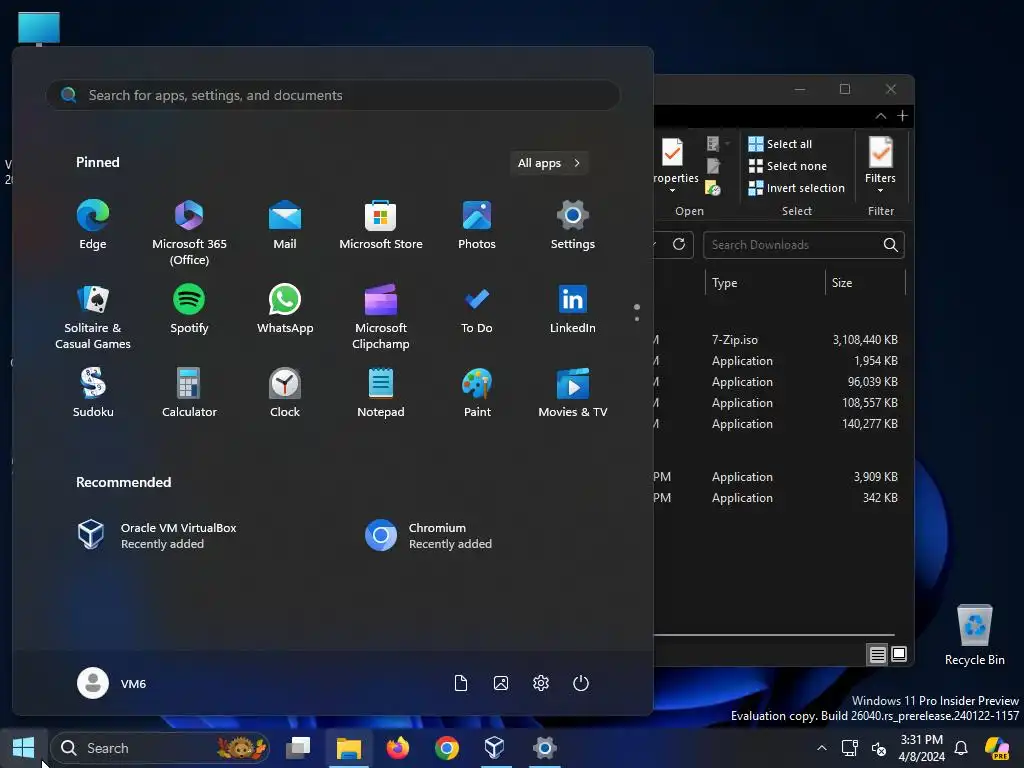The image size is (1024, 768).
Task: Open the VM6 user account menu
Action: (112, 683)
